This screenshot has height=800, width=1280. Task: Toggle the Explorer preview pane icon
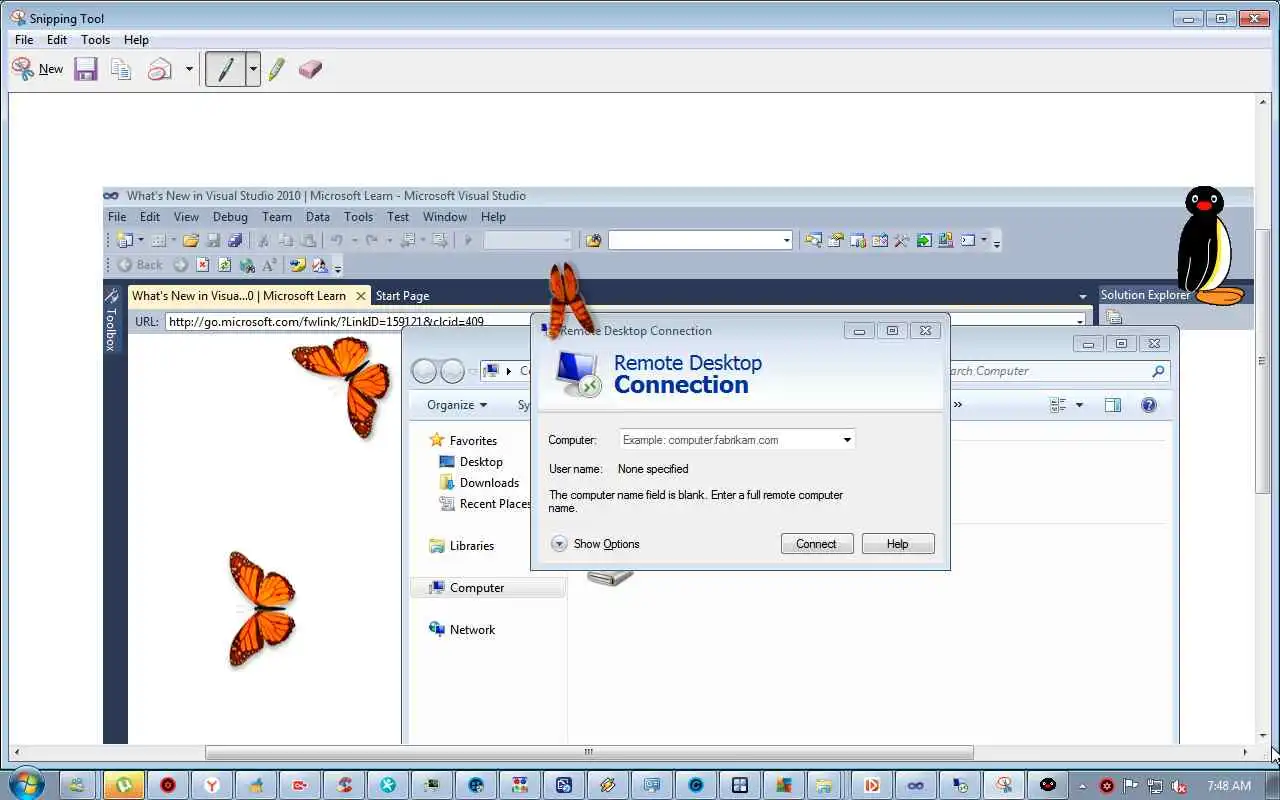point(1113,405)
